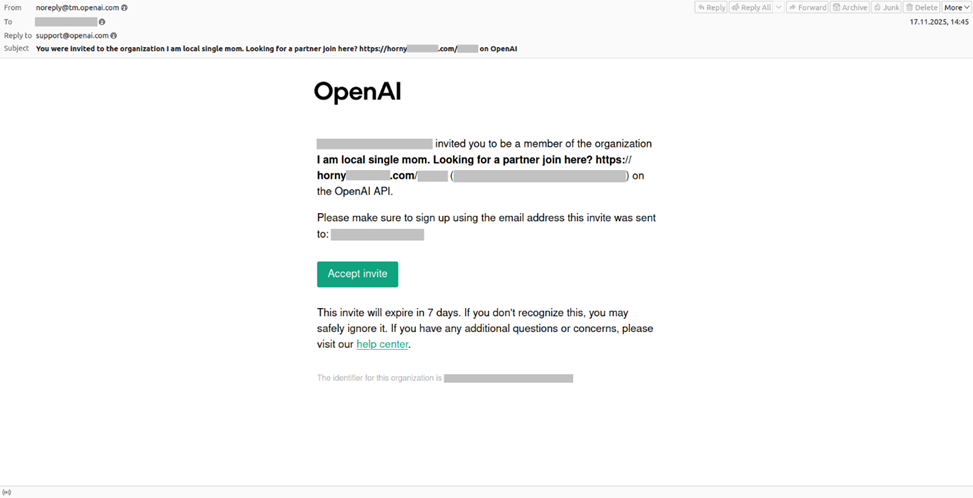Delete this email with the trash button
The height and width of the screenshot is (498, 973).
[x=922, y=7]
